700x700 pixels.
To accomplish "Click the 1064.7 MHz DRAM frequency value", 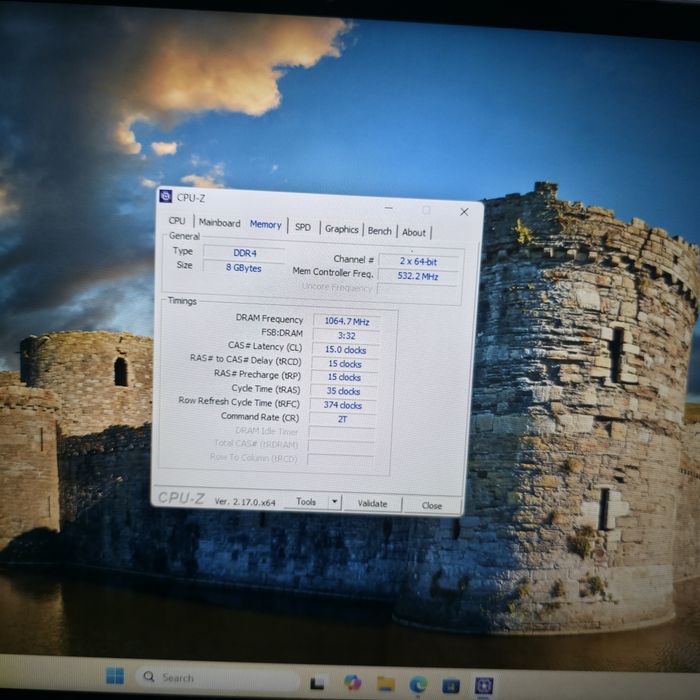I will [347, 321].
